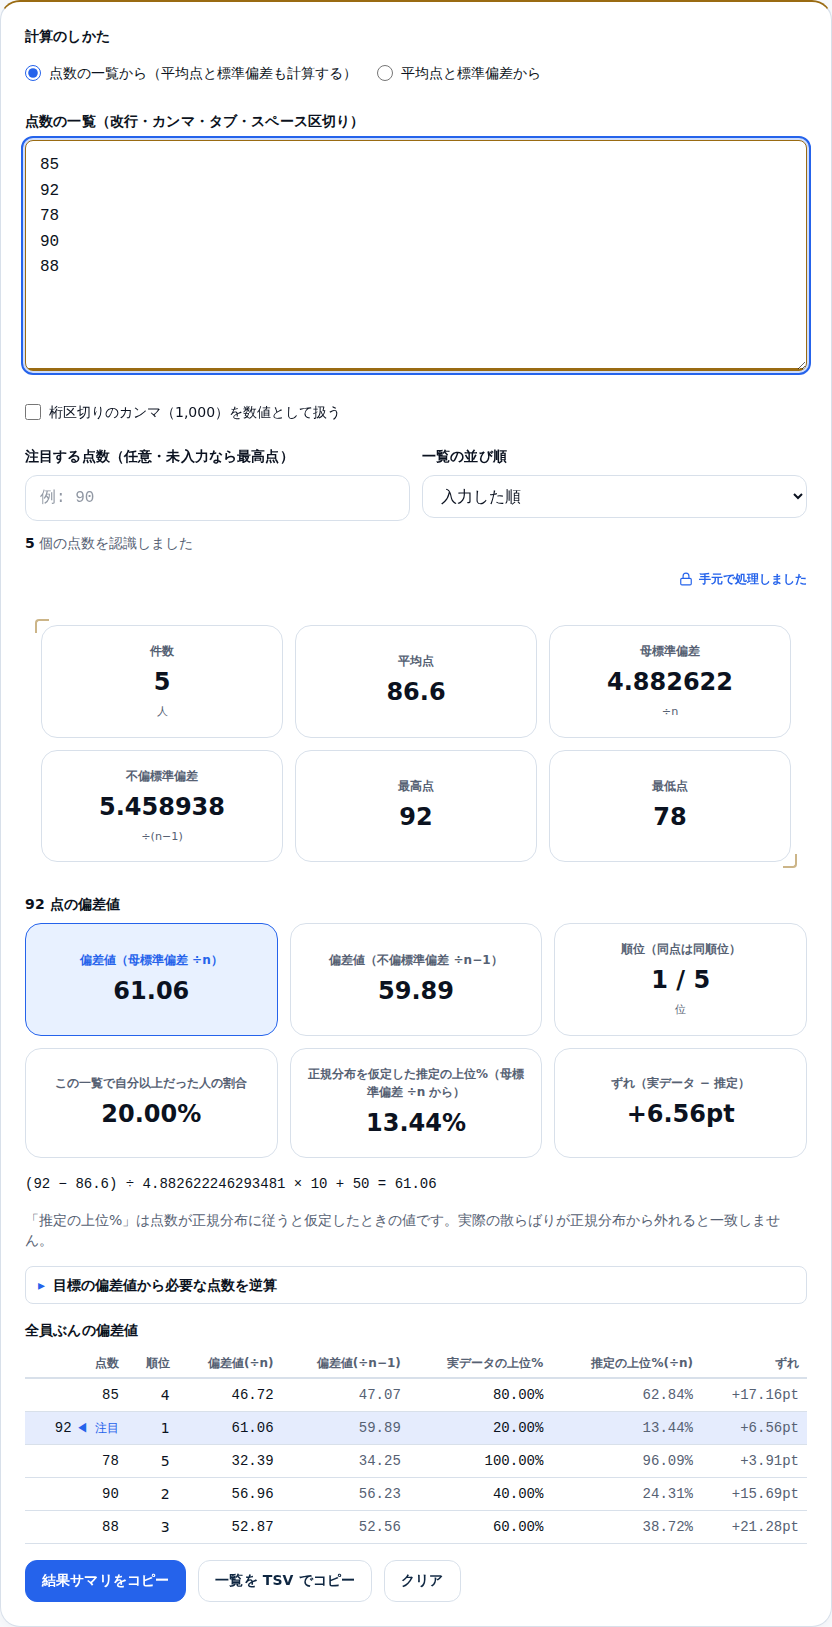
Task: Click the 13.44% estimated percentile value
Action: pyautogui.click(x=416, y=1123)
